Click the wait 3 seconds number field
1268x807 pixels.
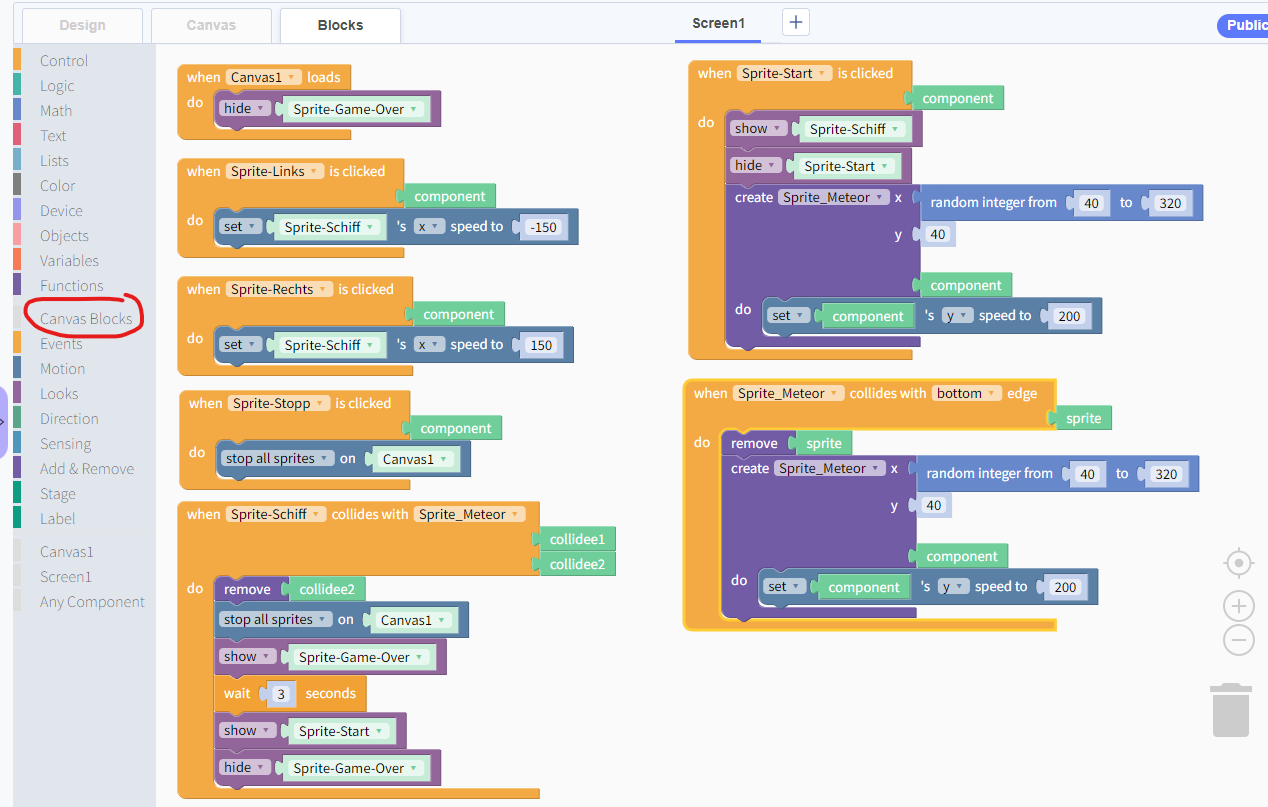pos(282,693)
